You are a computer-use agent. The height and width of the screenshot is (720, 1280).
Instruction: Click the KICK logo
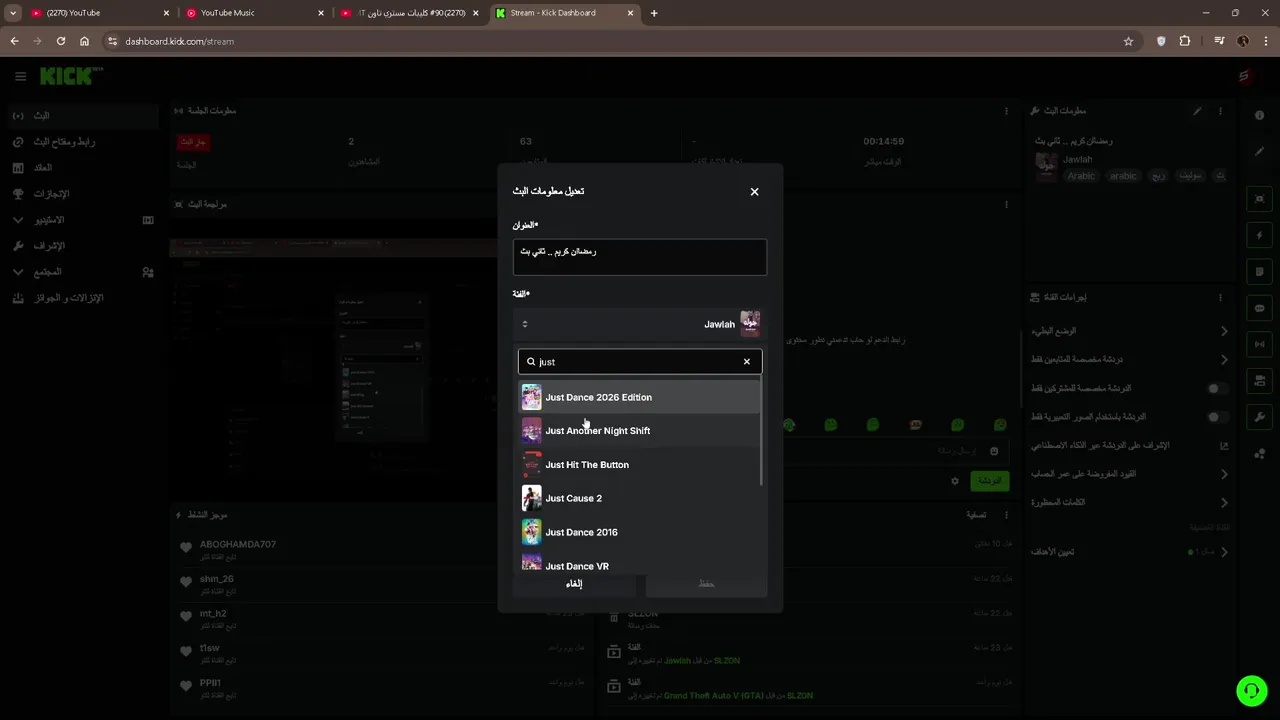click(x=71, y=76)
